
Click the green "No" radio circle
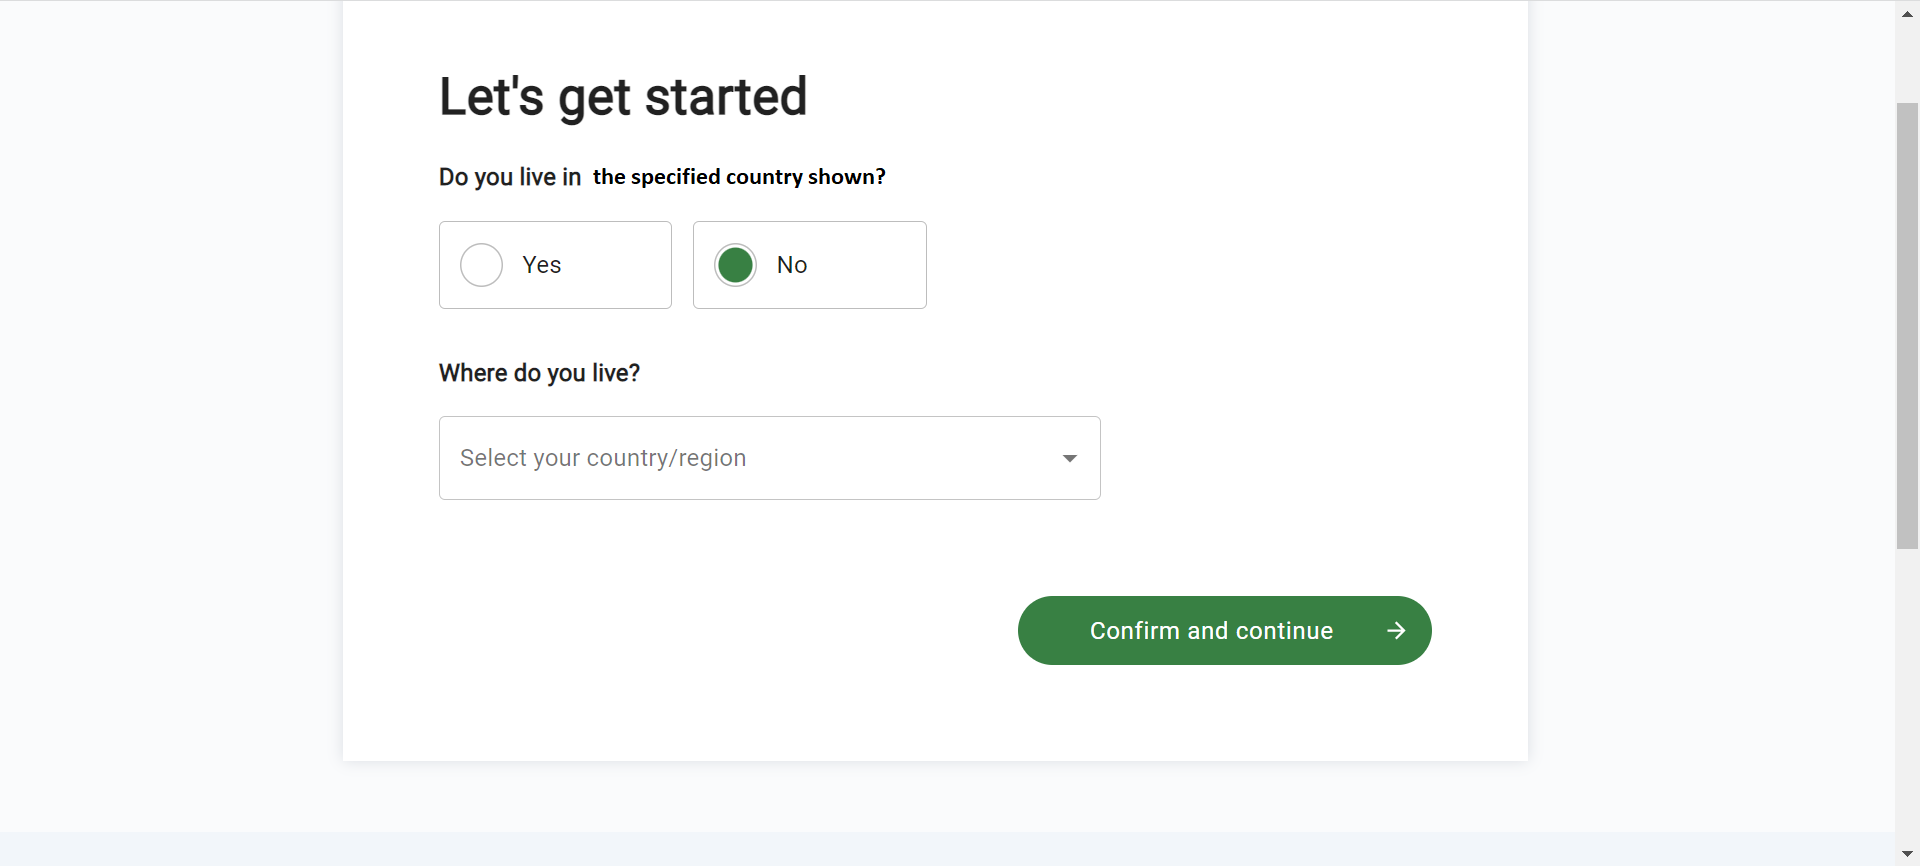point(735,265)
